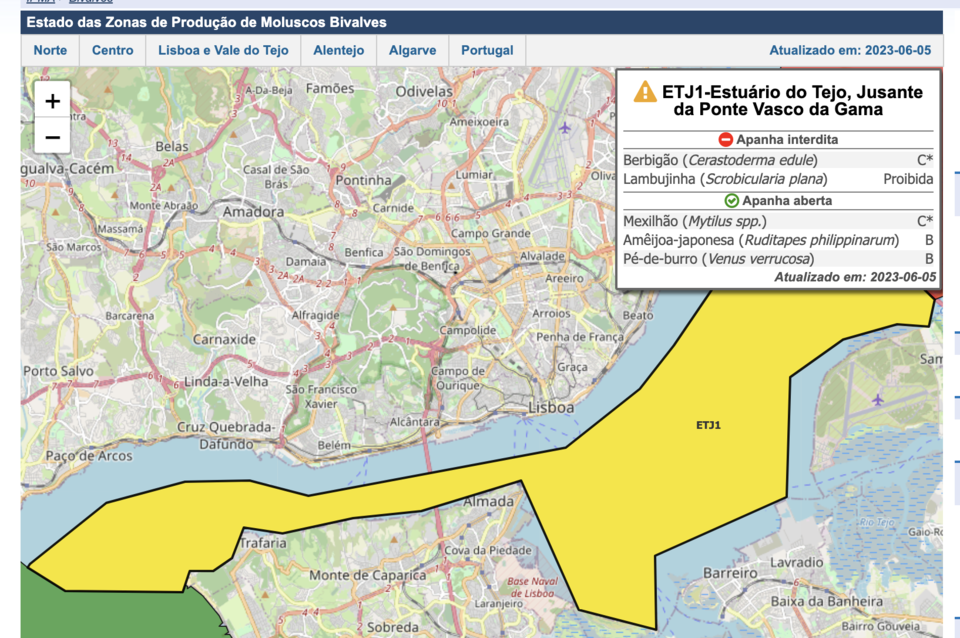Click the Lisbon airport plane icon

coord(566,128)
